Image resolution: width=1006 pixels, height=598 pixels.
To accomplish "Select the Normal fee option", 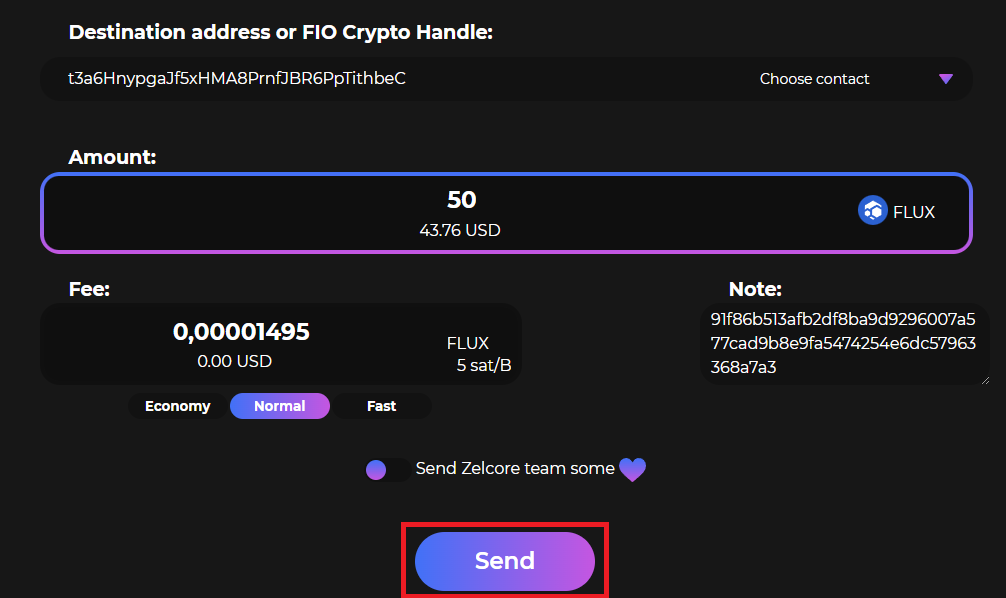I will coord(280,406).
